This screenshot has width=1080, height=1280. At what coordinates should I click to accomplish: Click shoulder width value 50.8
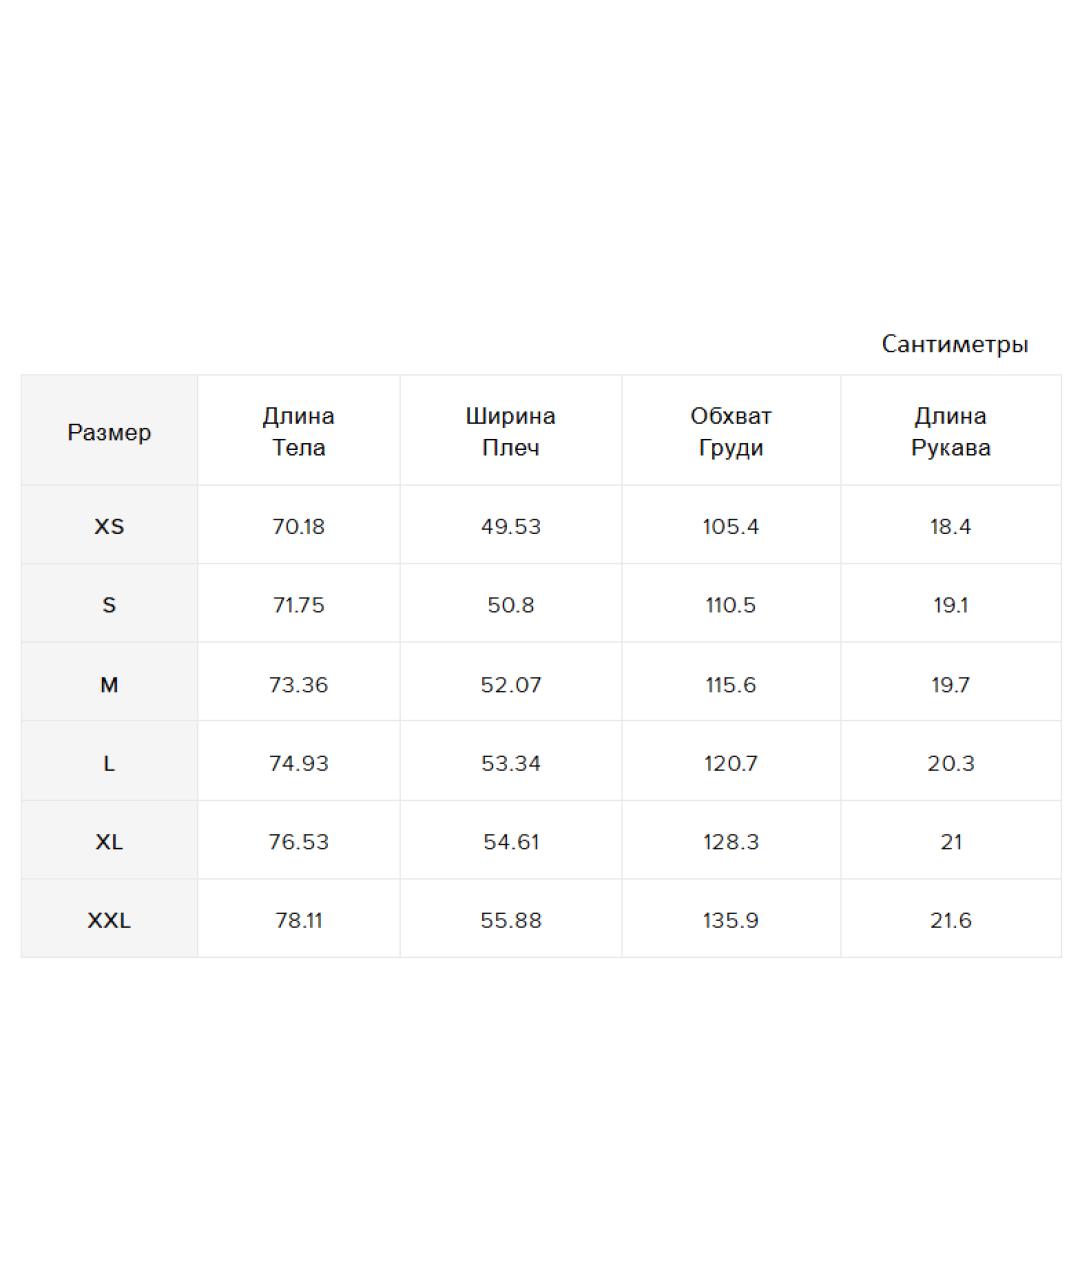click(510, 605)
